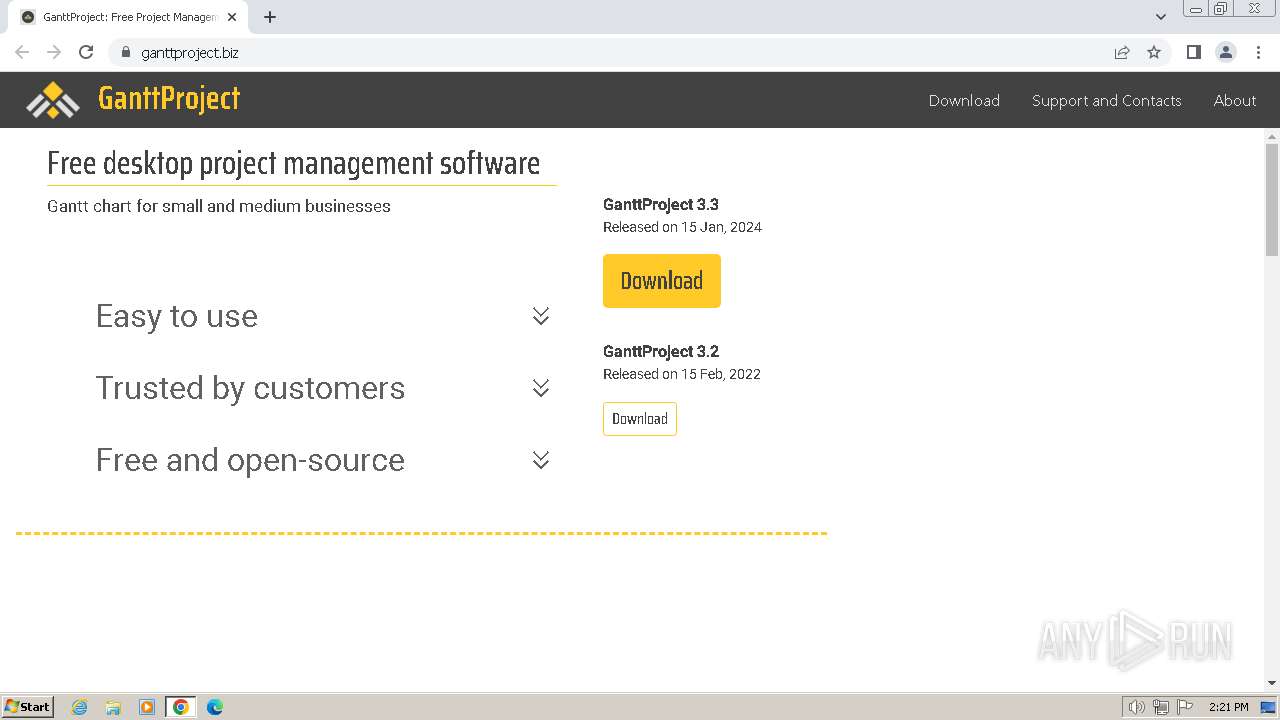Viewport: 1280px width, 720px height.
Task: Reload the page with refresh icon
Action: click(x=86, y=52)
